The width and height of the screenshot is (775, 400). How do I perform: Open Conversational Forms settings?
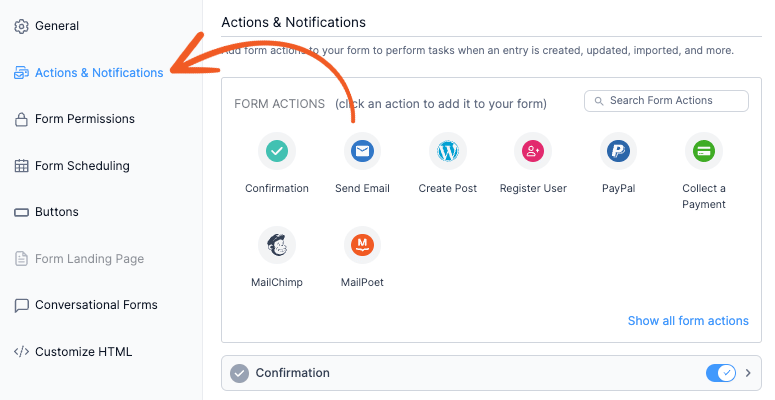(x=86, y=305)
